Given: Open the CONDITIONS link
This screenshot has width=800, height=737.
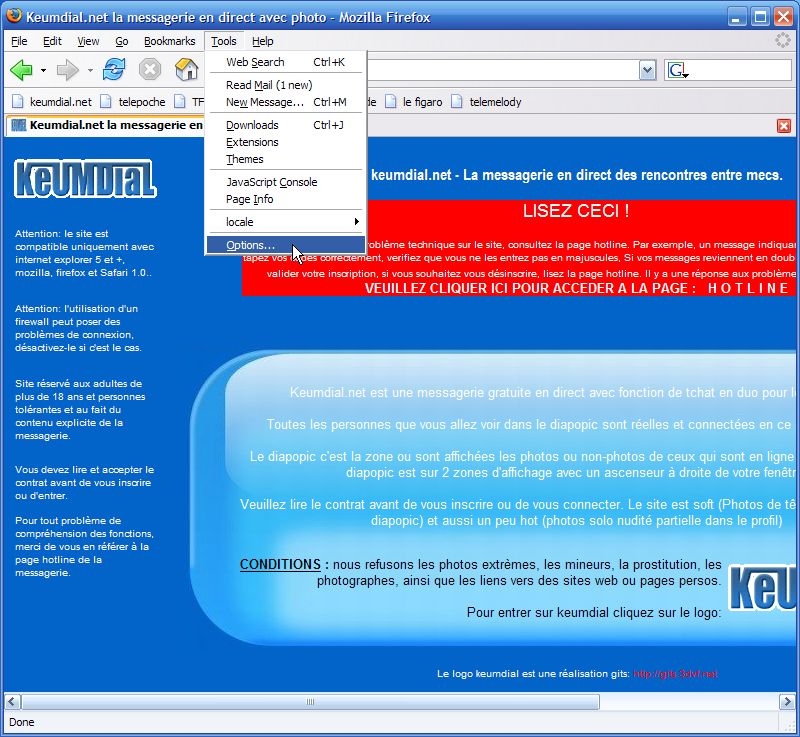Looking at the screenshot, I should click(280, 565).
